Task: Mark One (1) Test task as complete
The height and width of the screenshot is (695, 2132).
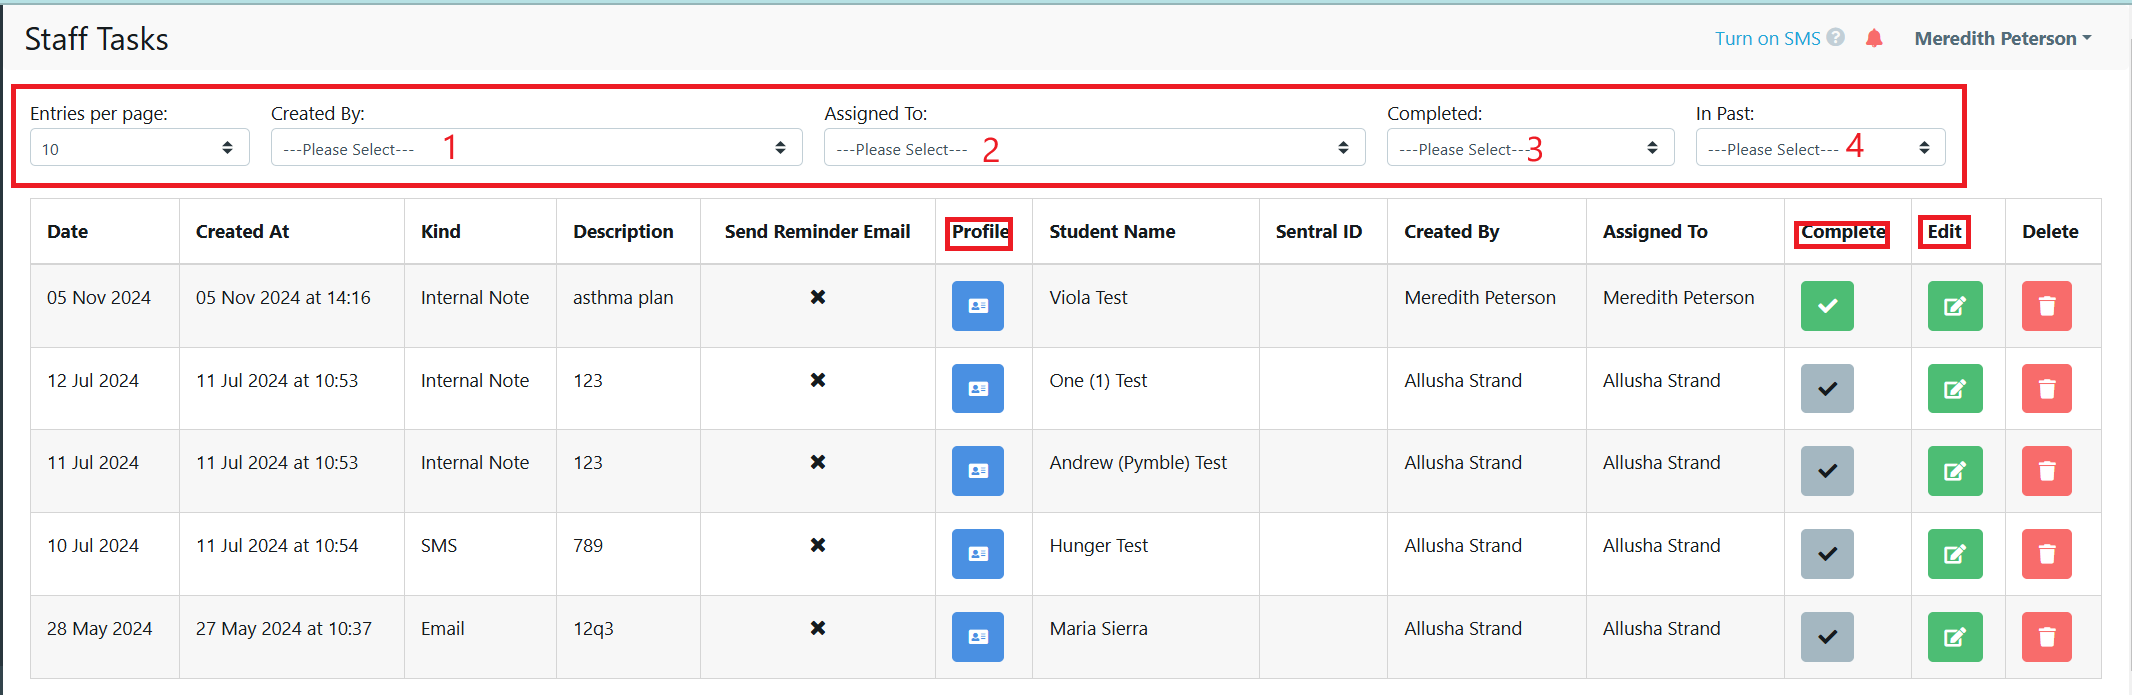Action: 1827,389
